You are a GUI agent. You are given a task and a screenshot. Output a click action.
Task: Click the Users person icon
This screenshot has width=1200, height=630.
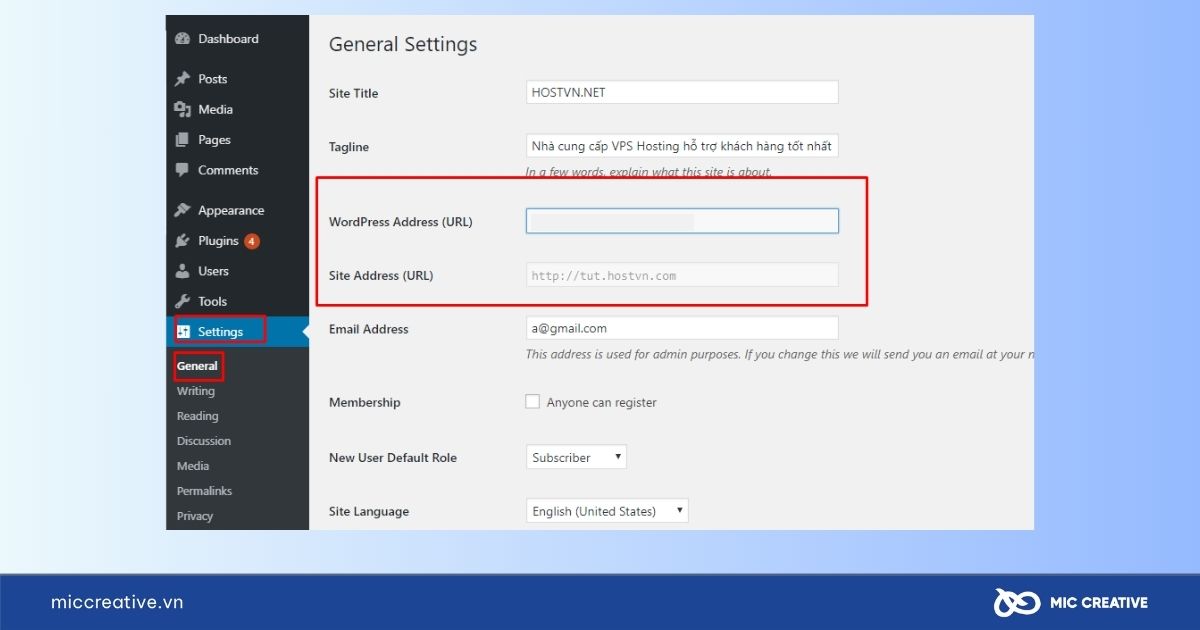click(x=182, y=271)
